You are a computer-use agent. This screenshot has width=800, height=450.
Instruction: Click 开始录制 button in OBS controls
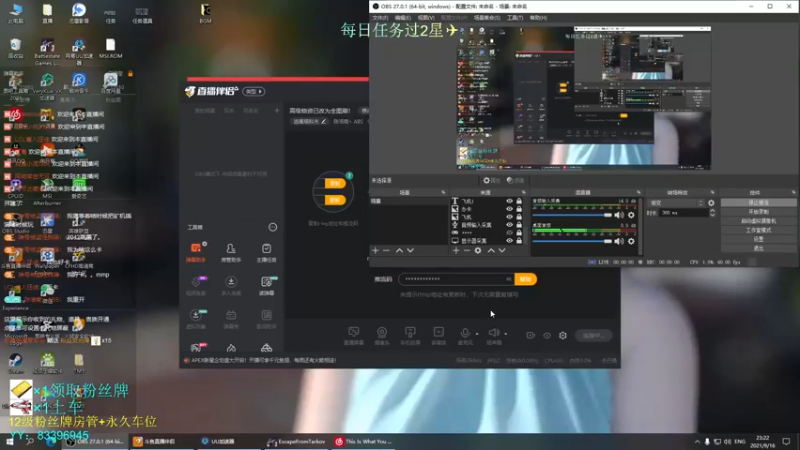pos(758,212)
